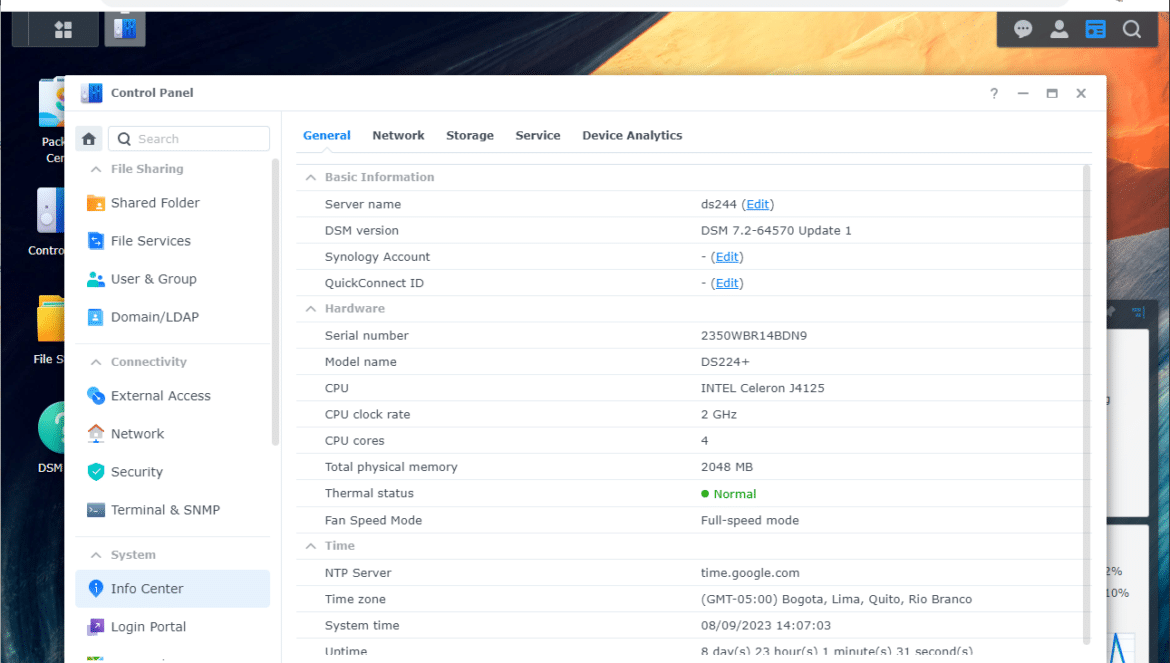The height and width of the screenshot is (663, 1170).
Task: Click the Network house icon in sidebar
Action: [x=96, y=433]
